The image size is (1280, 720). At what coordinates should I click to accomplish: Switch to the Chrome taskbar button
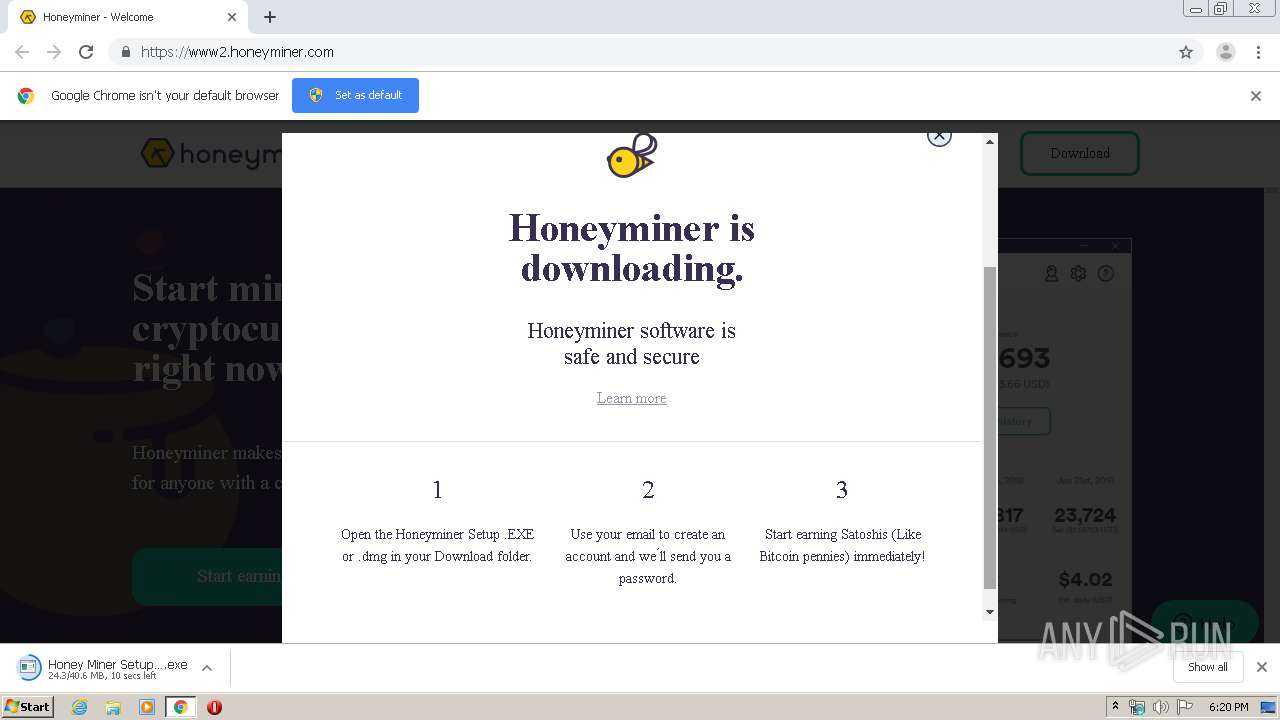click(x=180, y=707)
